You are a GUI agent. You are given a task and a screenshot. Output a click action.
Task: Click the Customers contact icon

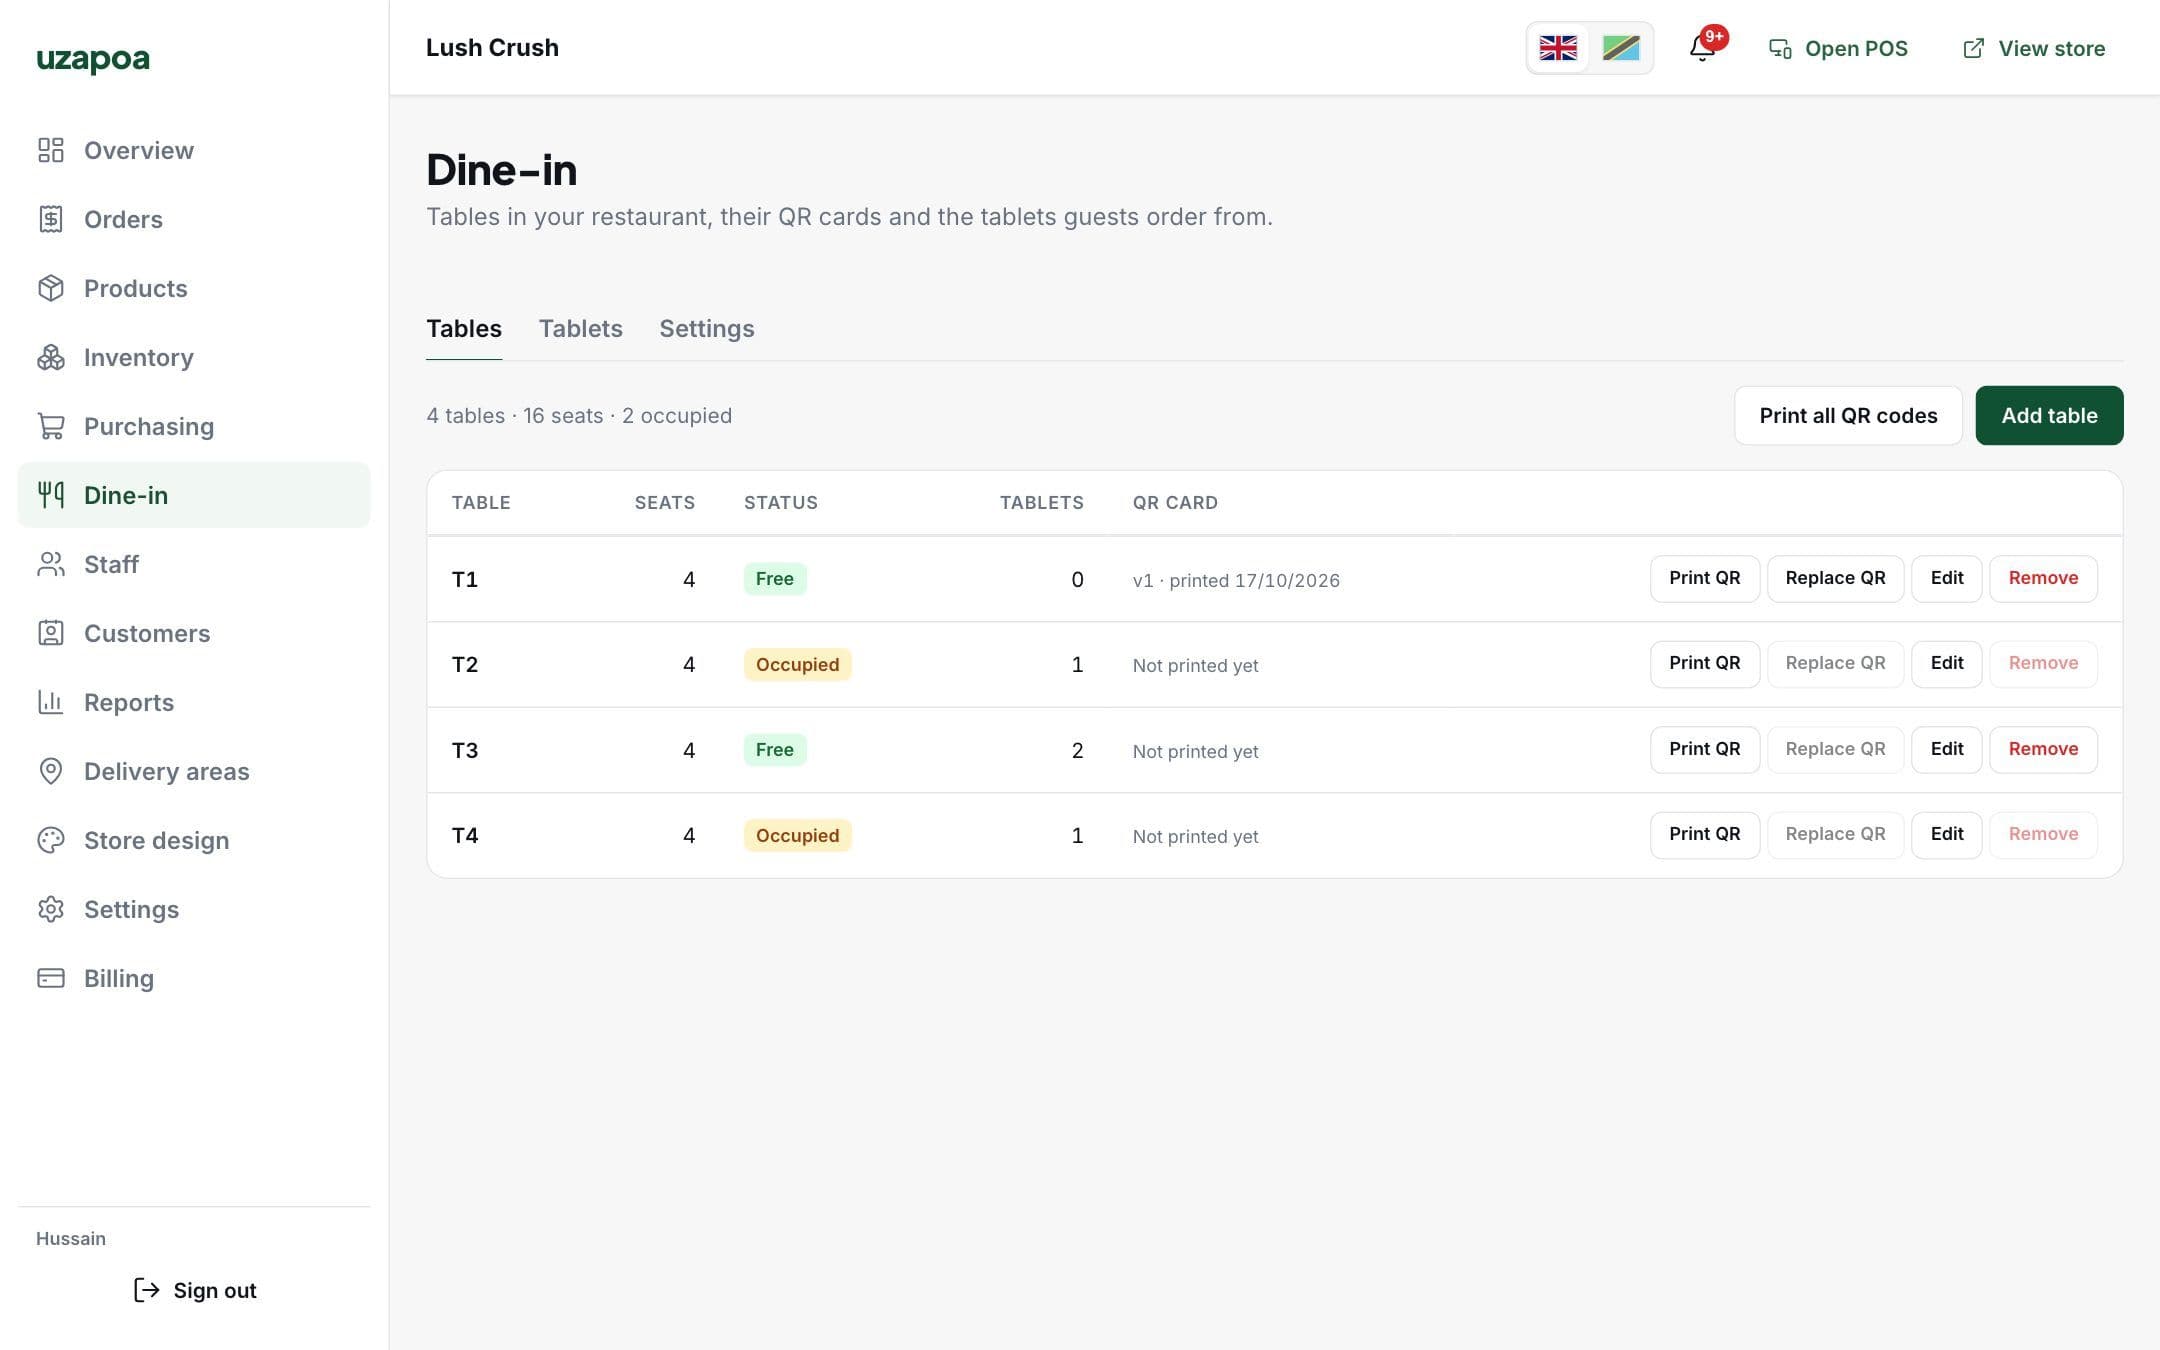coord(51,633)
